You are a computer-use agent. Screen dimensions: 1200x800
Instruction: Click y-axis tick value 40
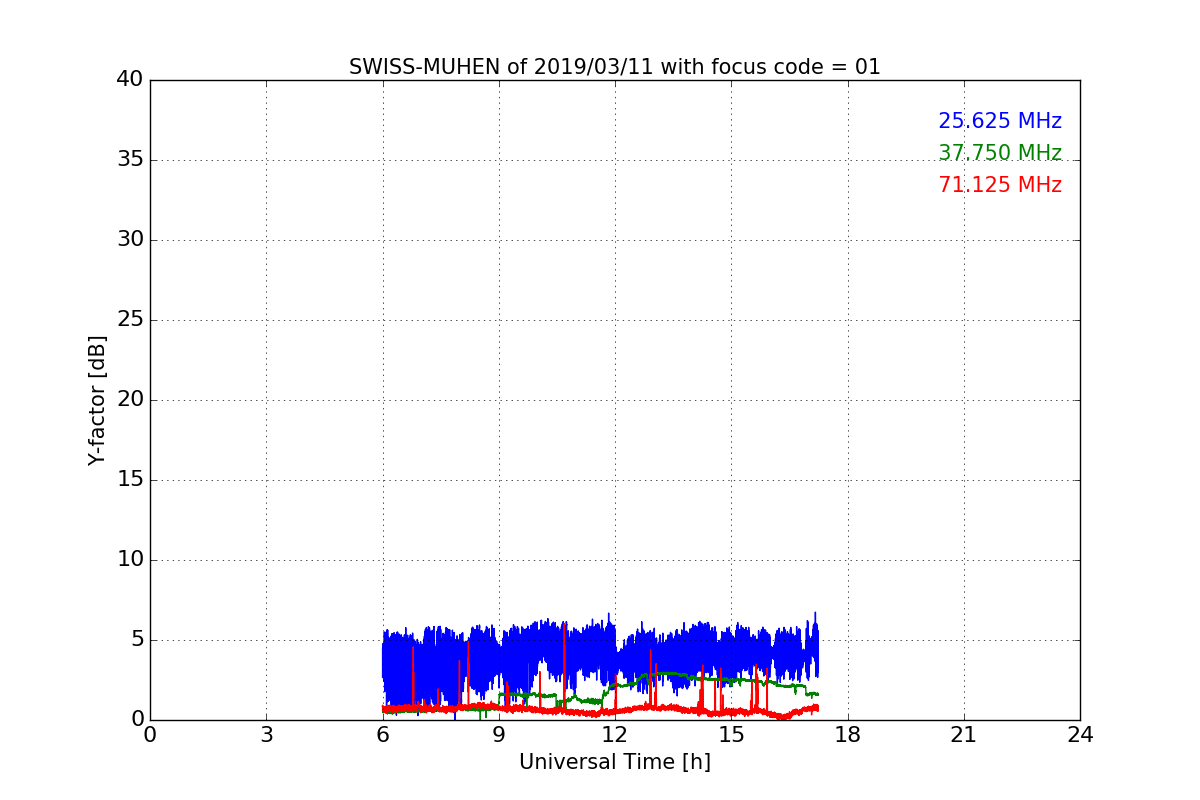click(x=130, y=80)
